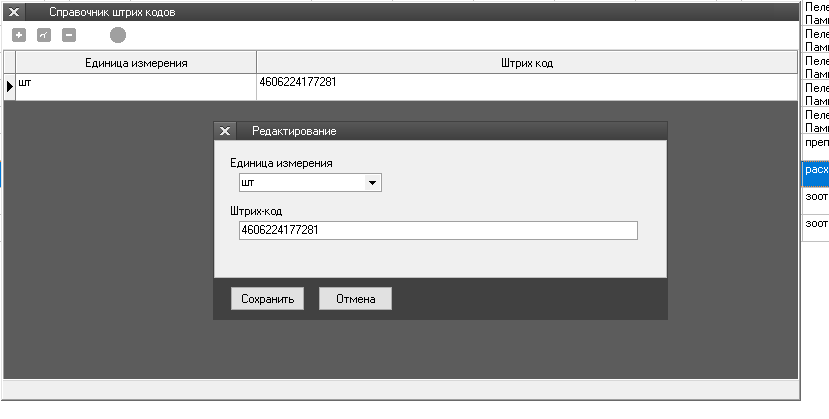Select the зоот row below the highlighted row
Screen dimensions: 829x419
click(x=816, y=197)
